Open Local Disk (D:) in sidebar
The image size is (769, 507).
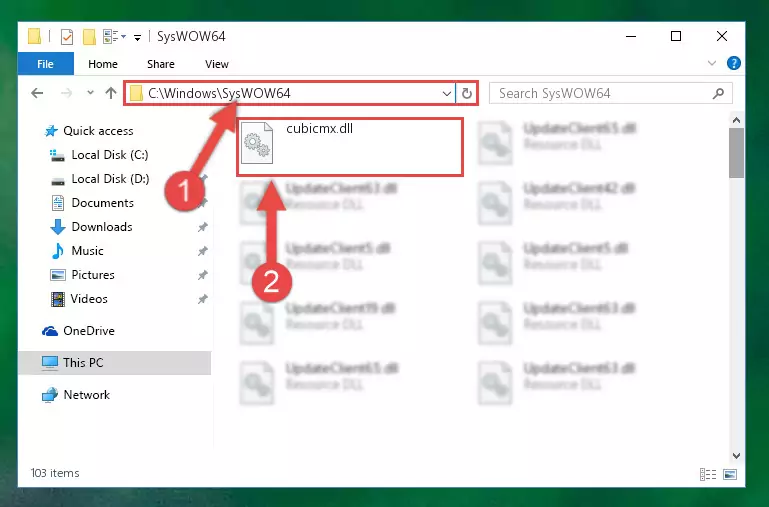pos(110,179)
